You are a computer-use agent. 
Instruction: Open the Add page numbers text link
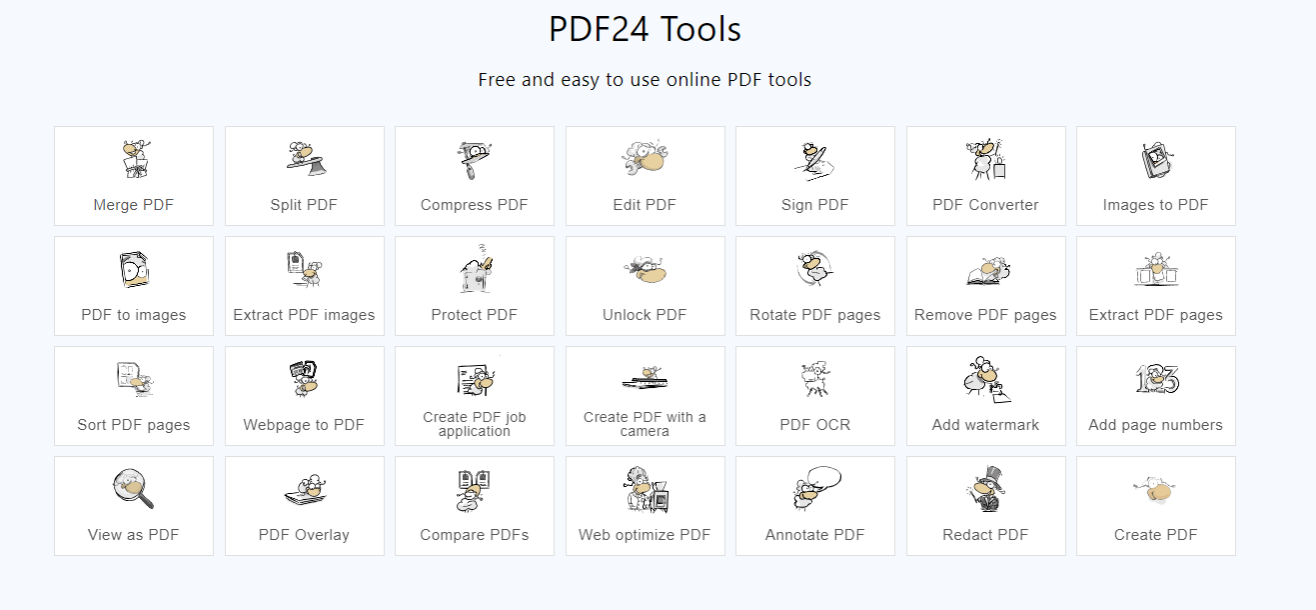coord(1156,425)
